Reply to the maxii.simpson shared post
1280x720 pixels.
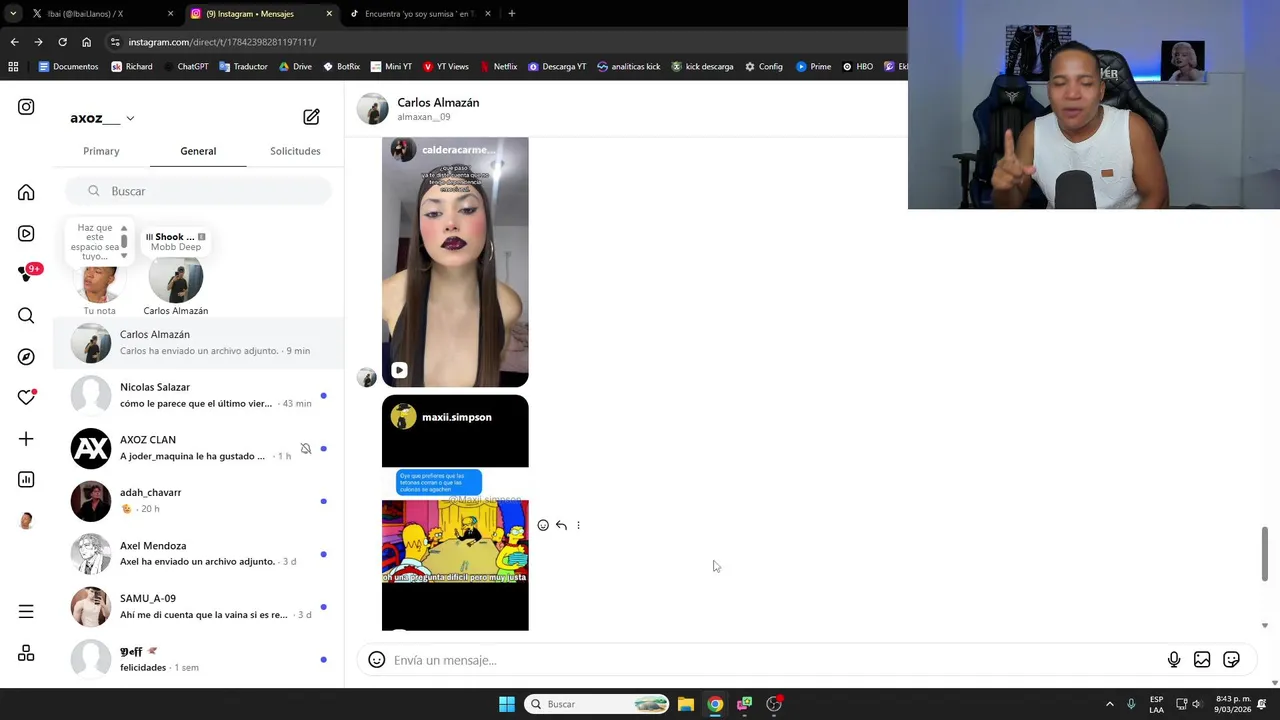[x=561, y=525]
